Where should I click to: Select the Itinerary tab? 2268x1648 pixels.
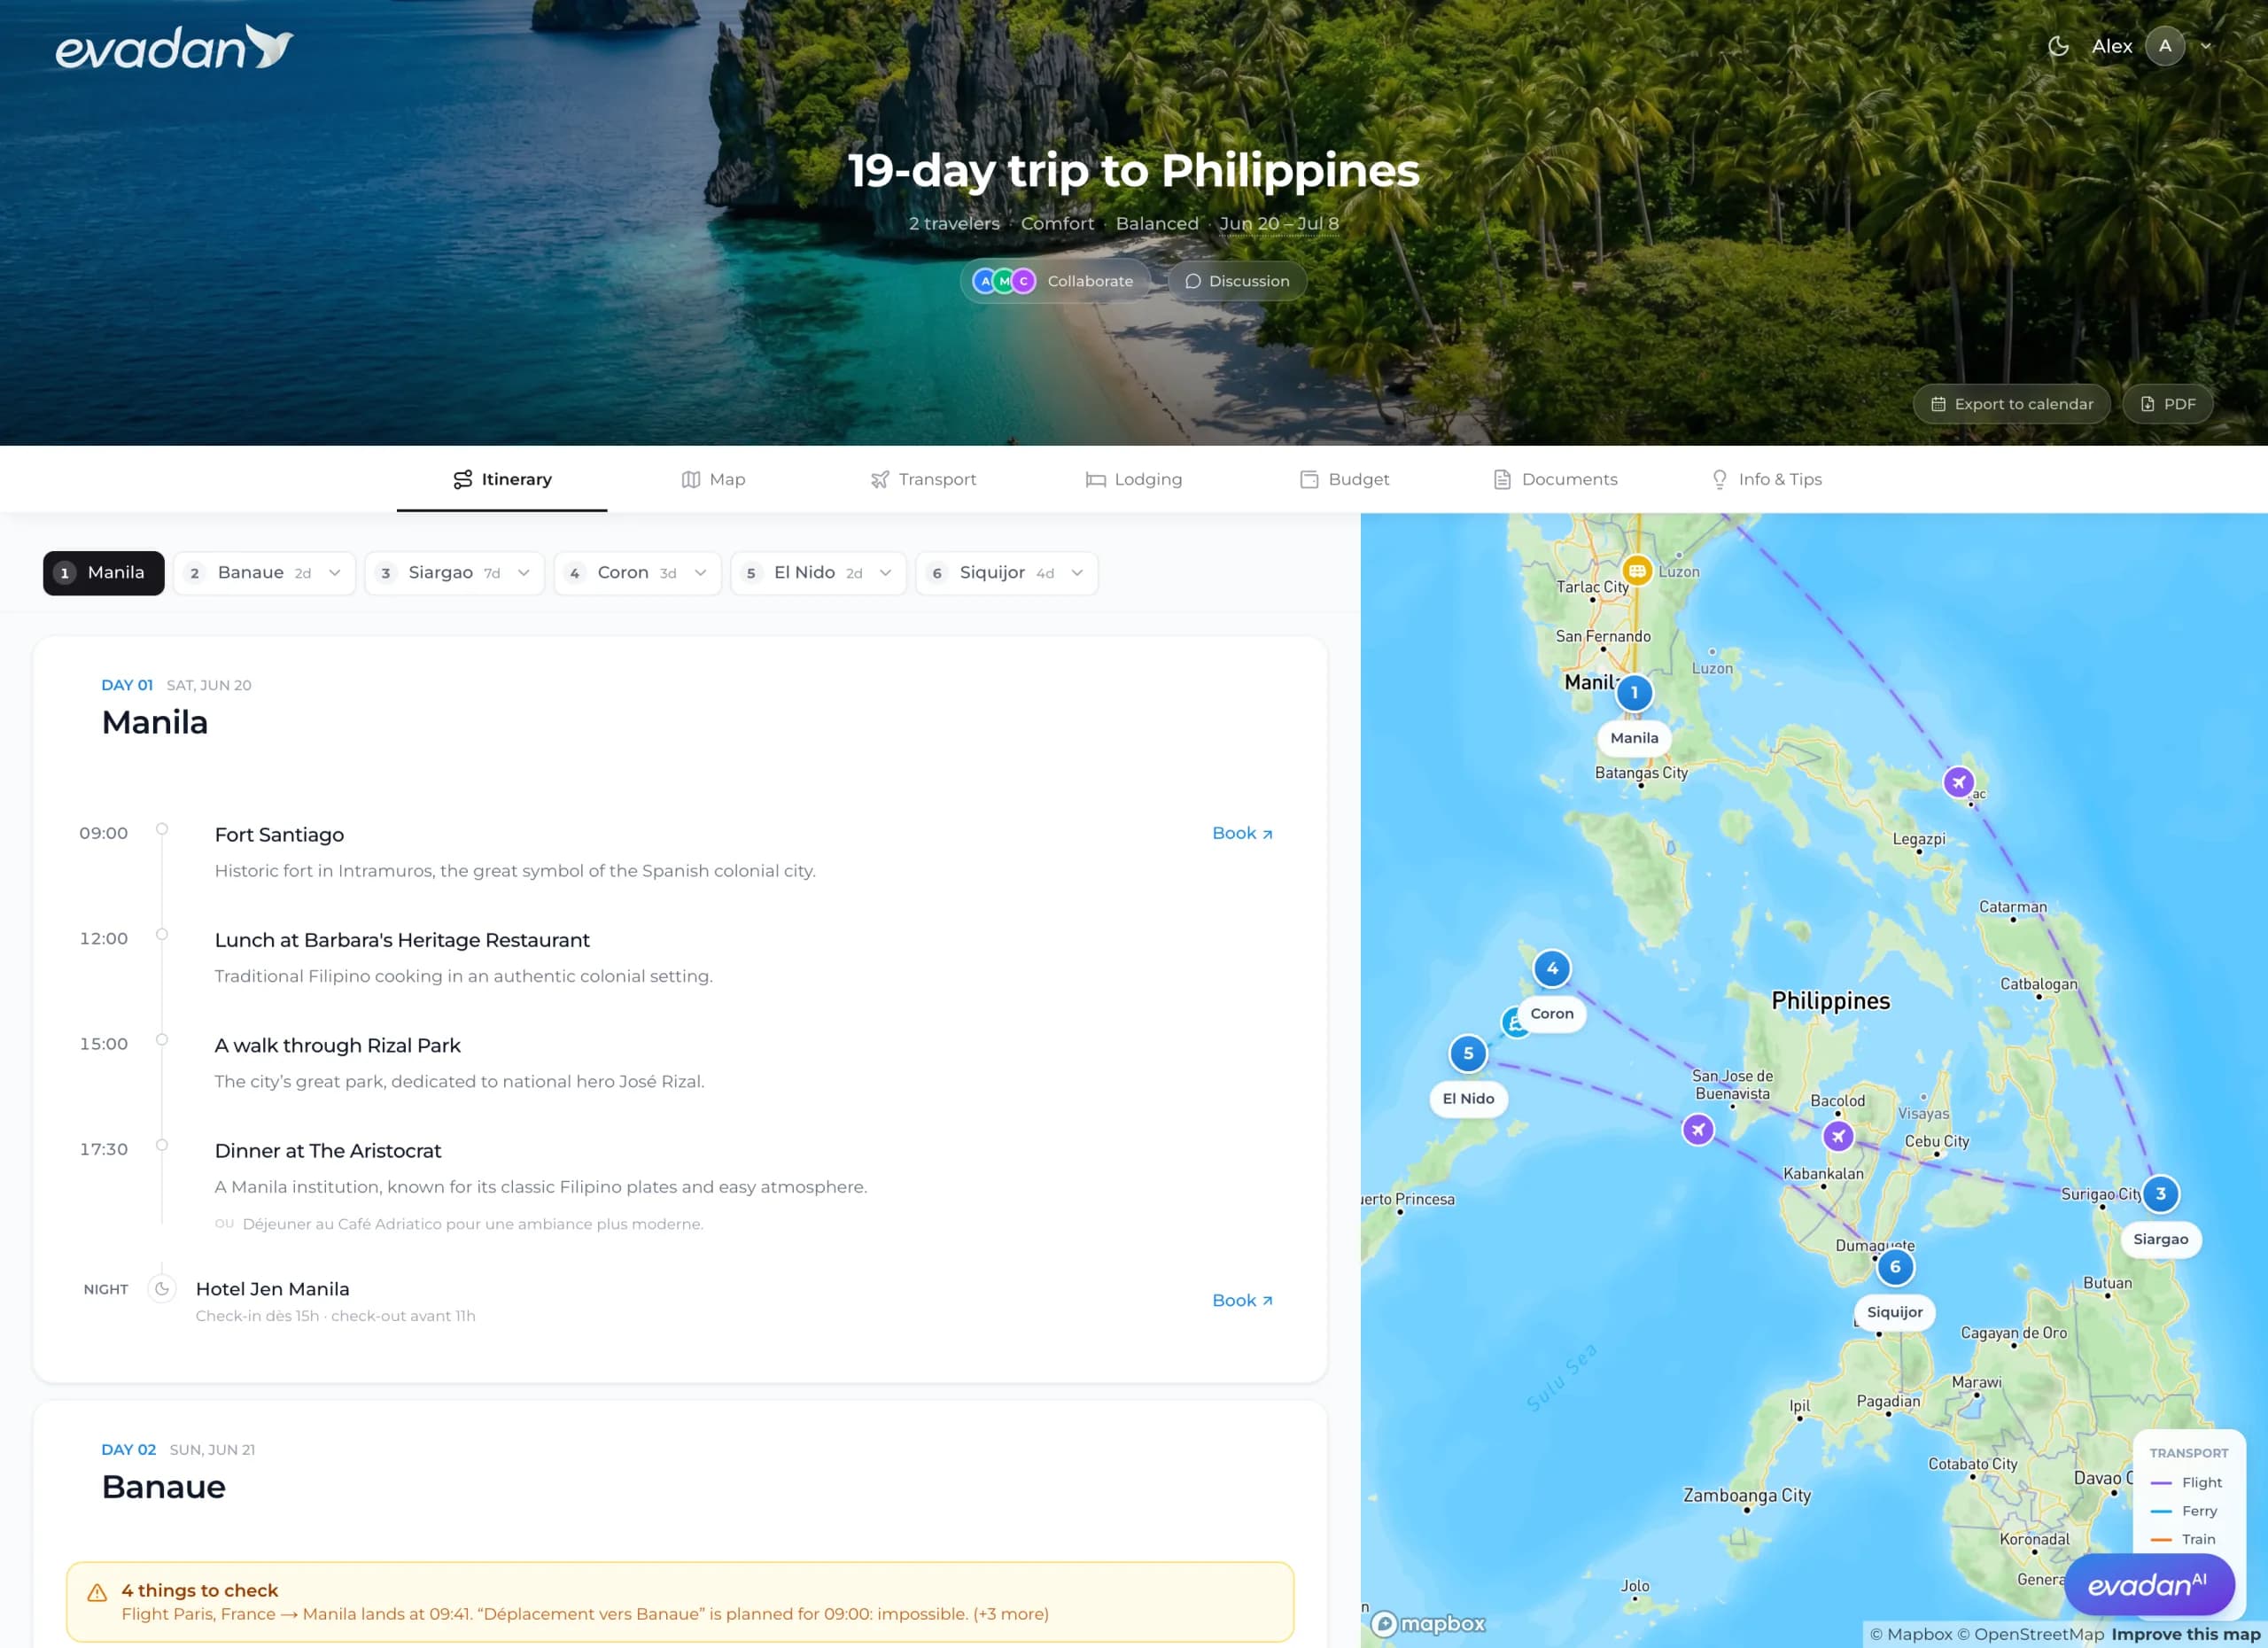click(502, 479)
